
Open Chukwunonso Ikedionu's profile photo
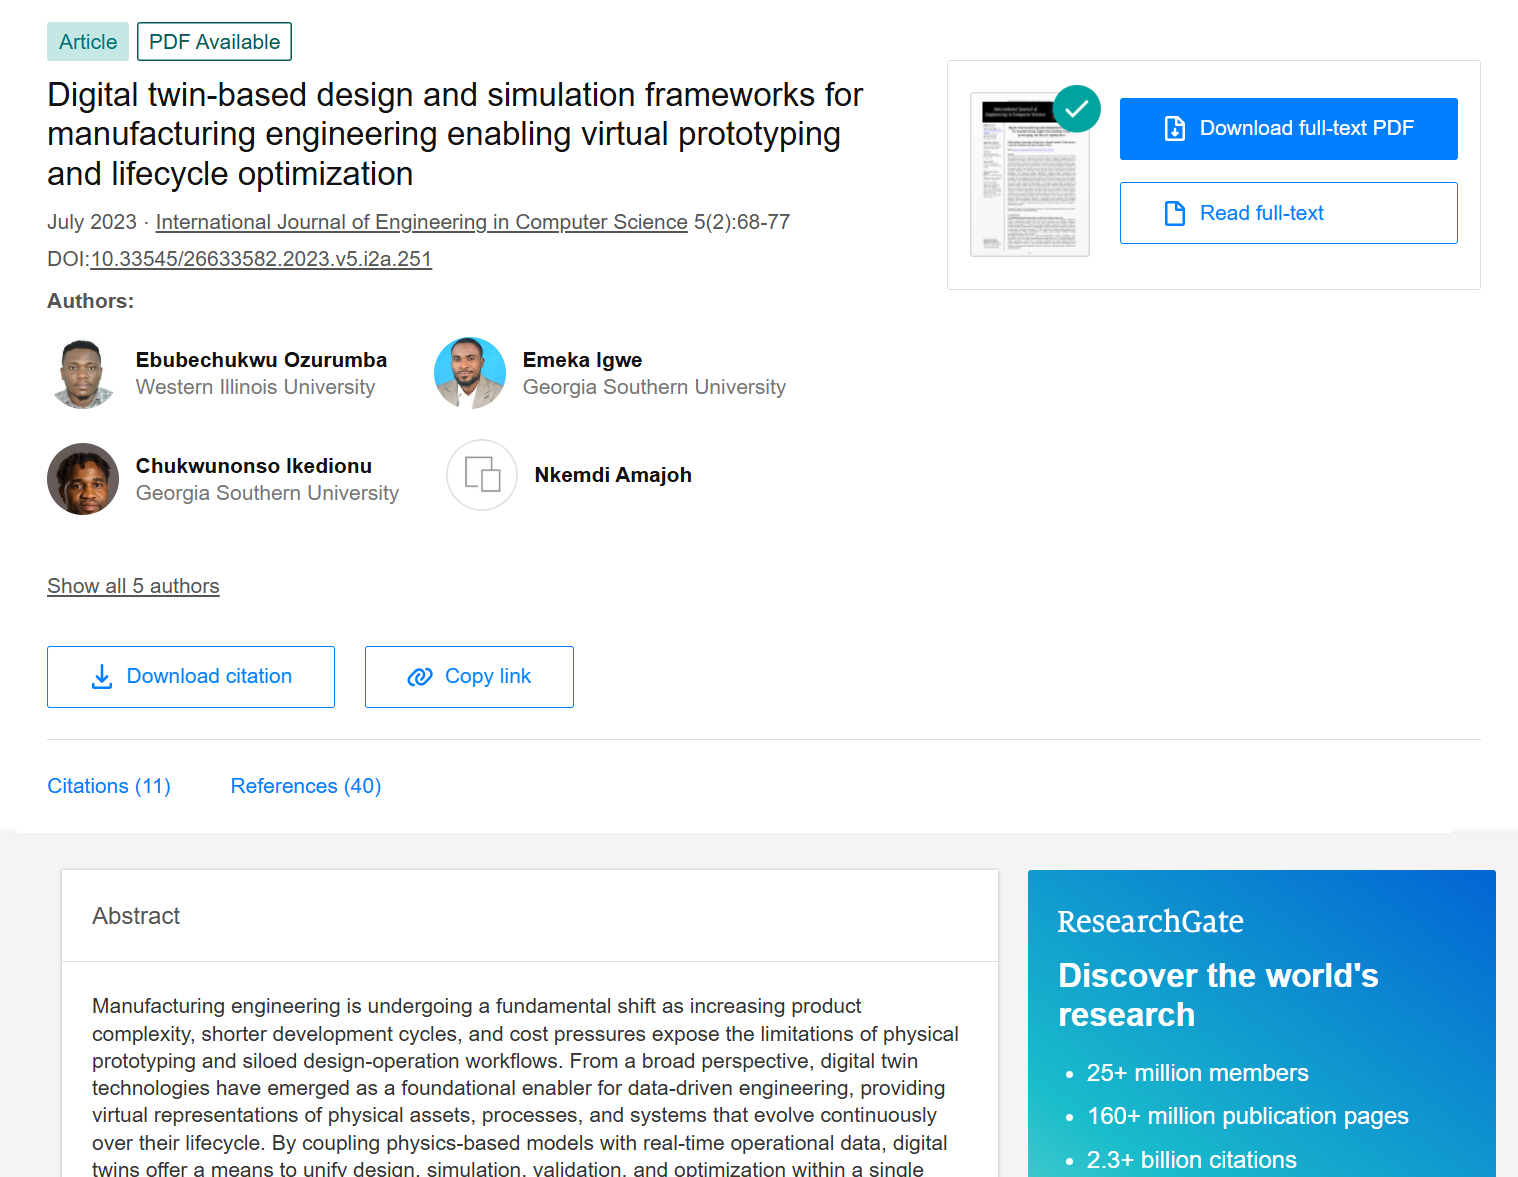tap(83, 479)
